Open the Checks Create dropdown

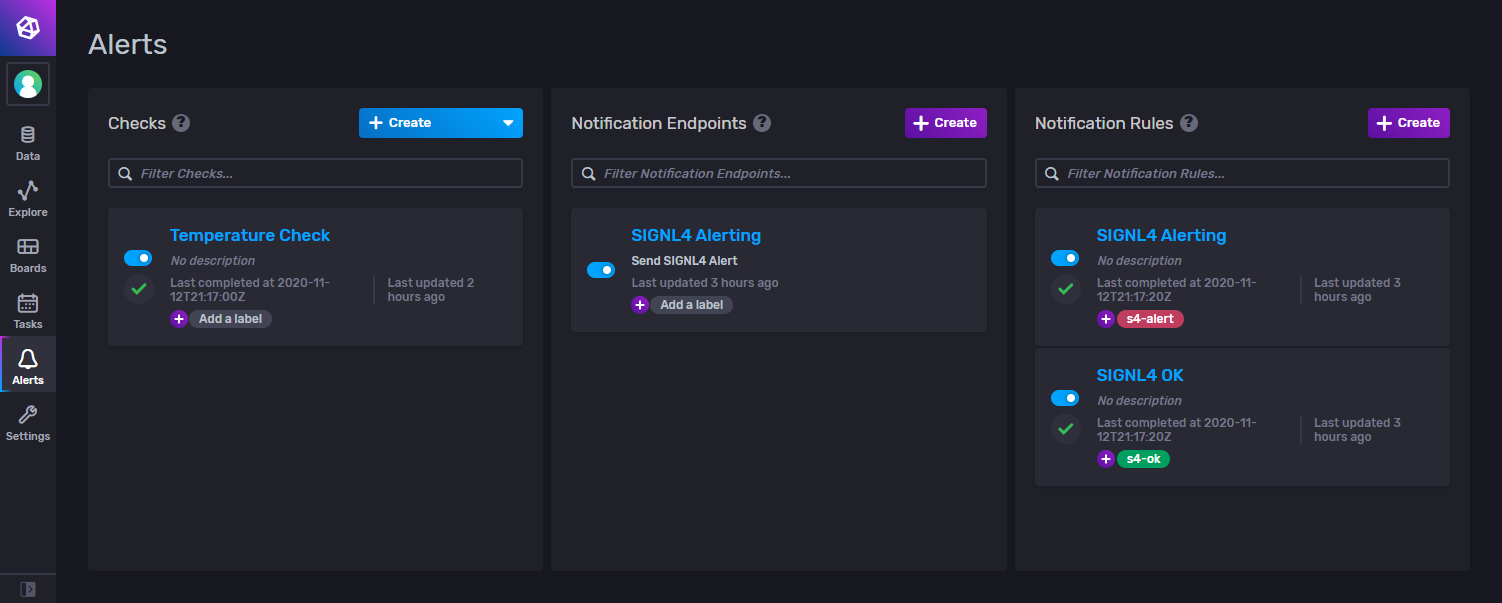click(441, 123)
